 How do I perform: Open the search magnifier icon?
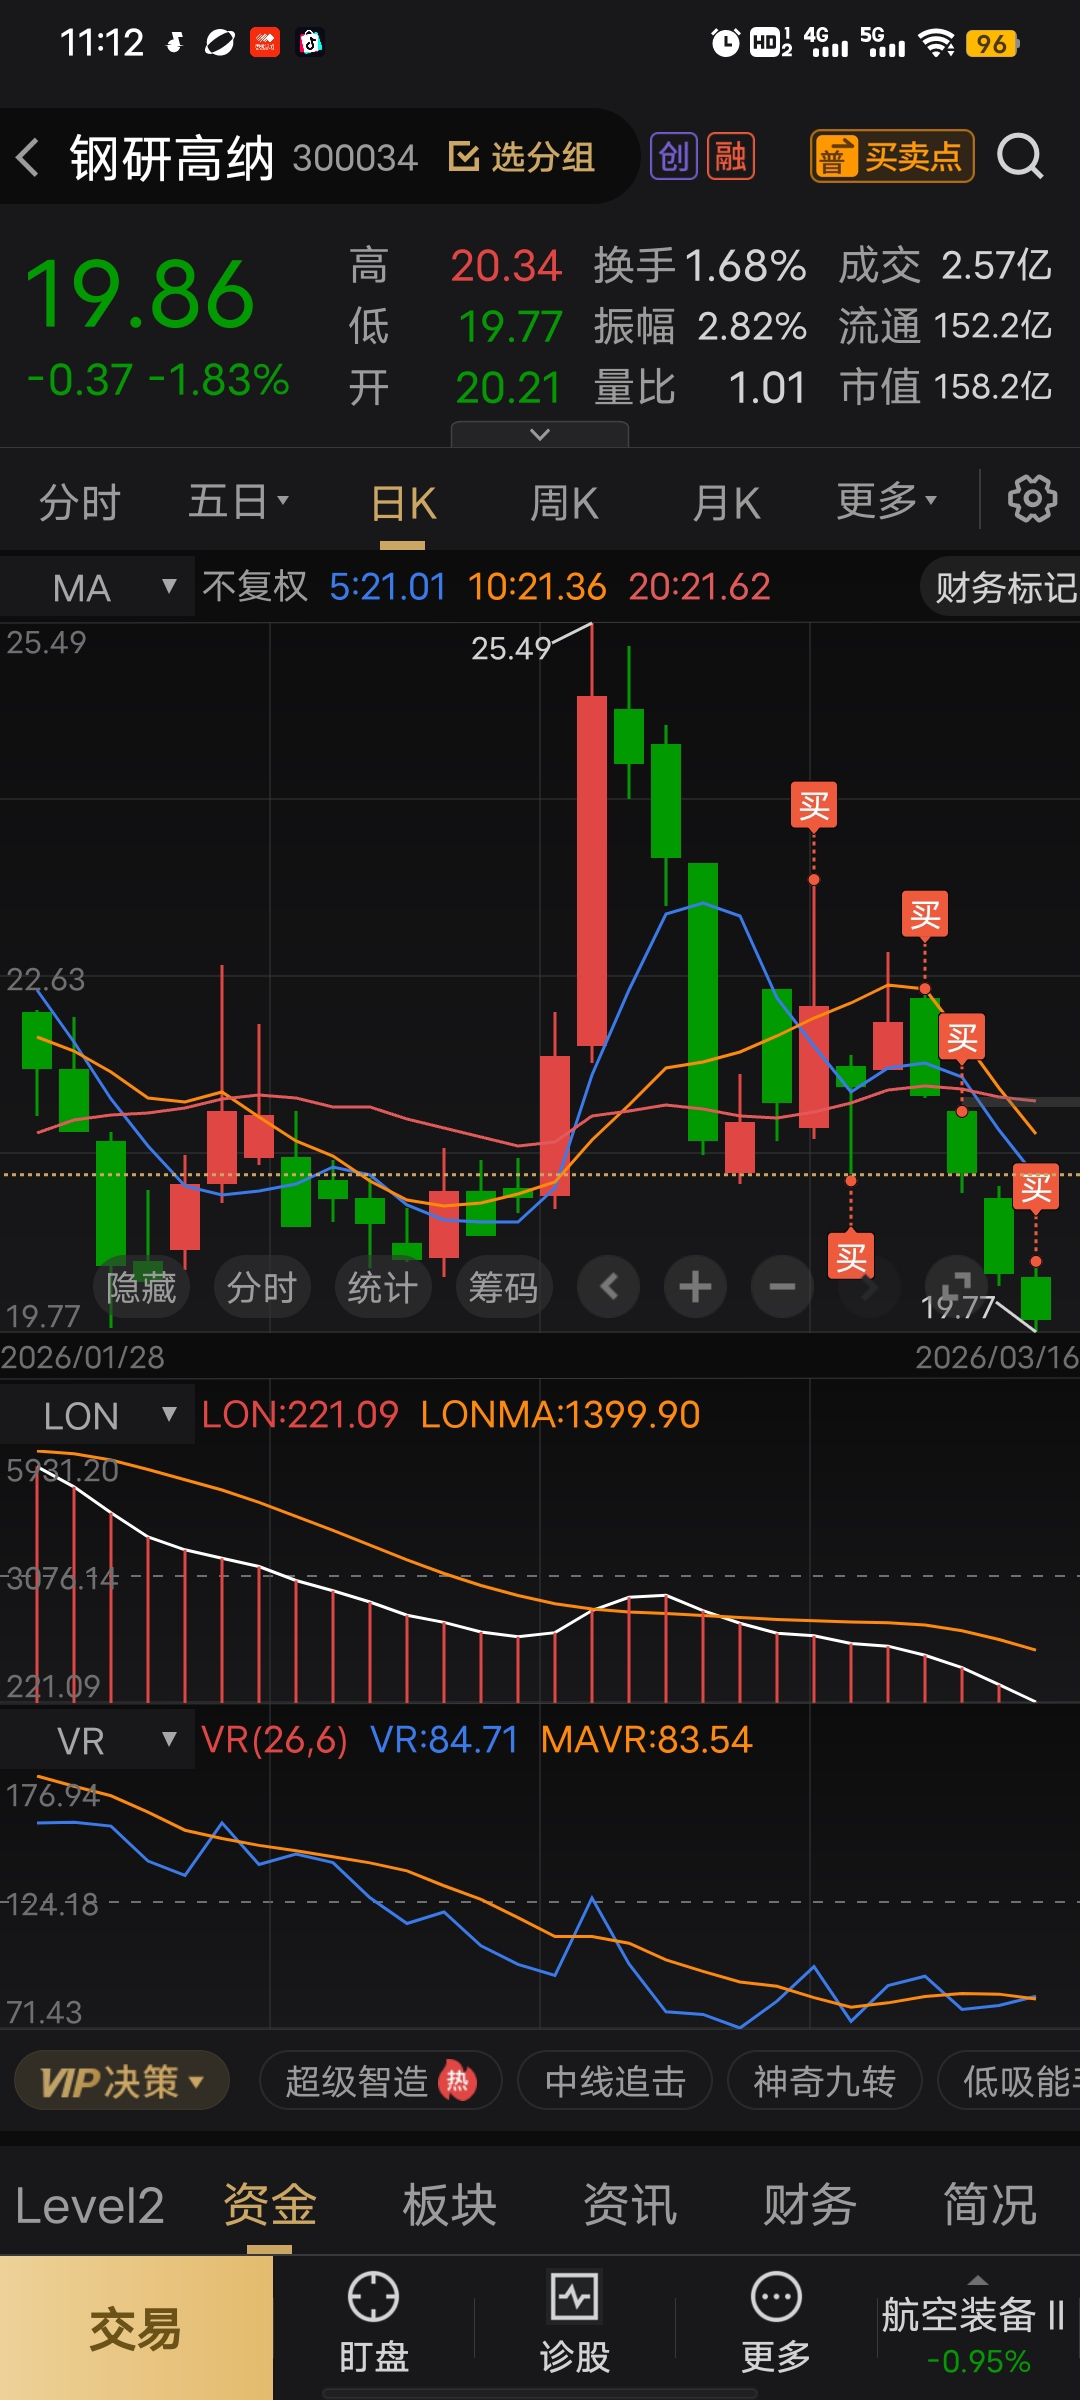click(x=1020, y=156)
